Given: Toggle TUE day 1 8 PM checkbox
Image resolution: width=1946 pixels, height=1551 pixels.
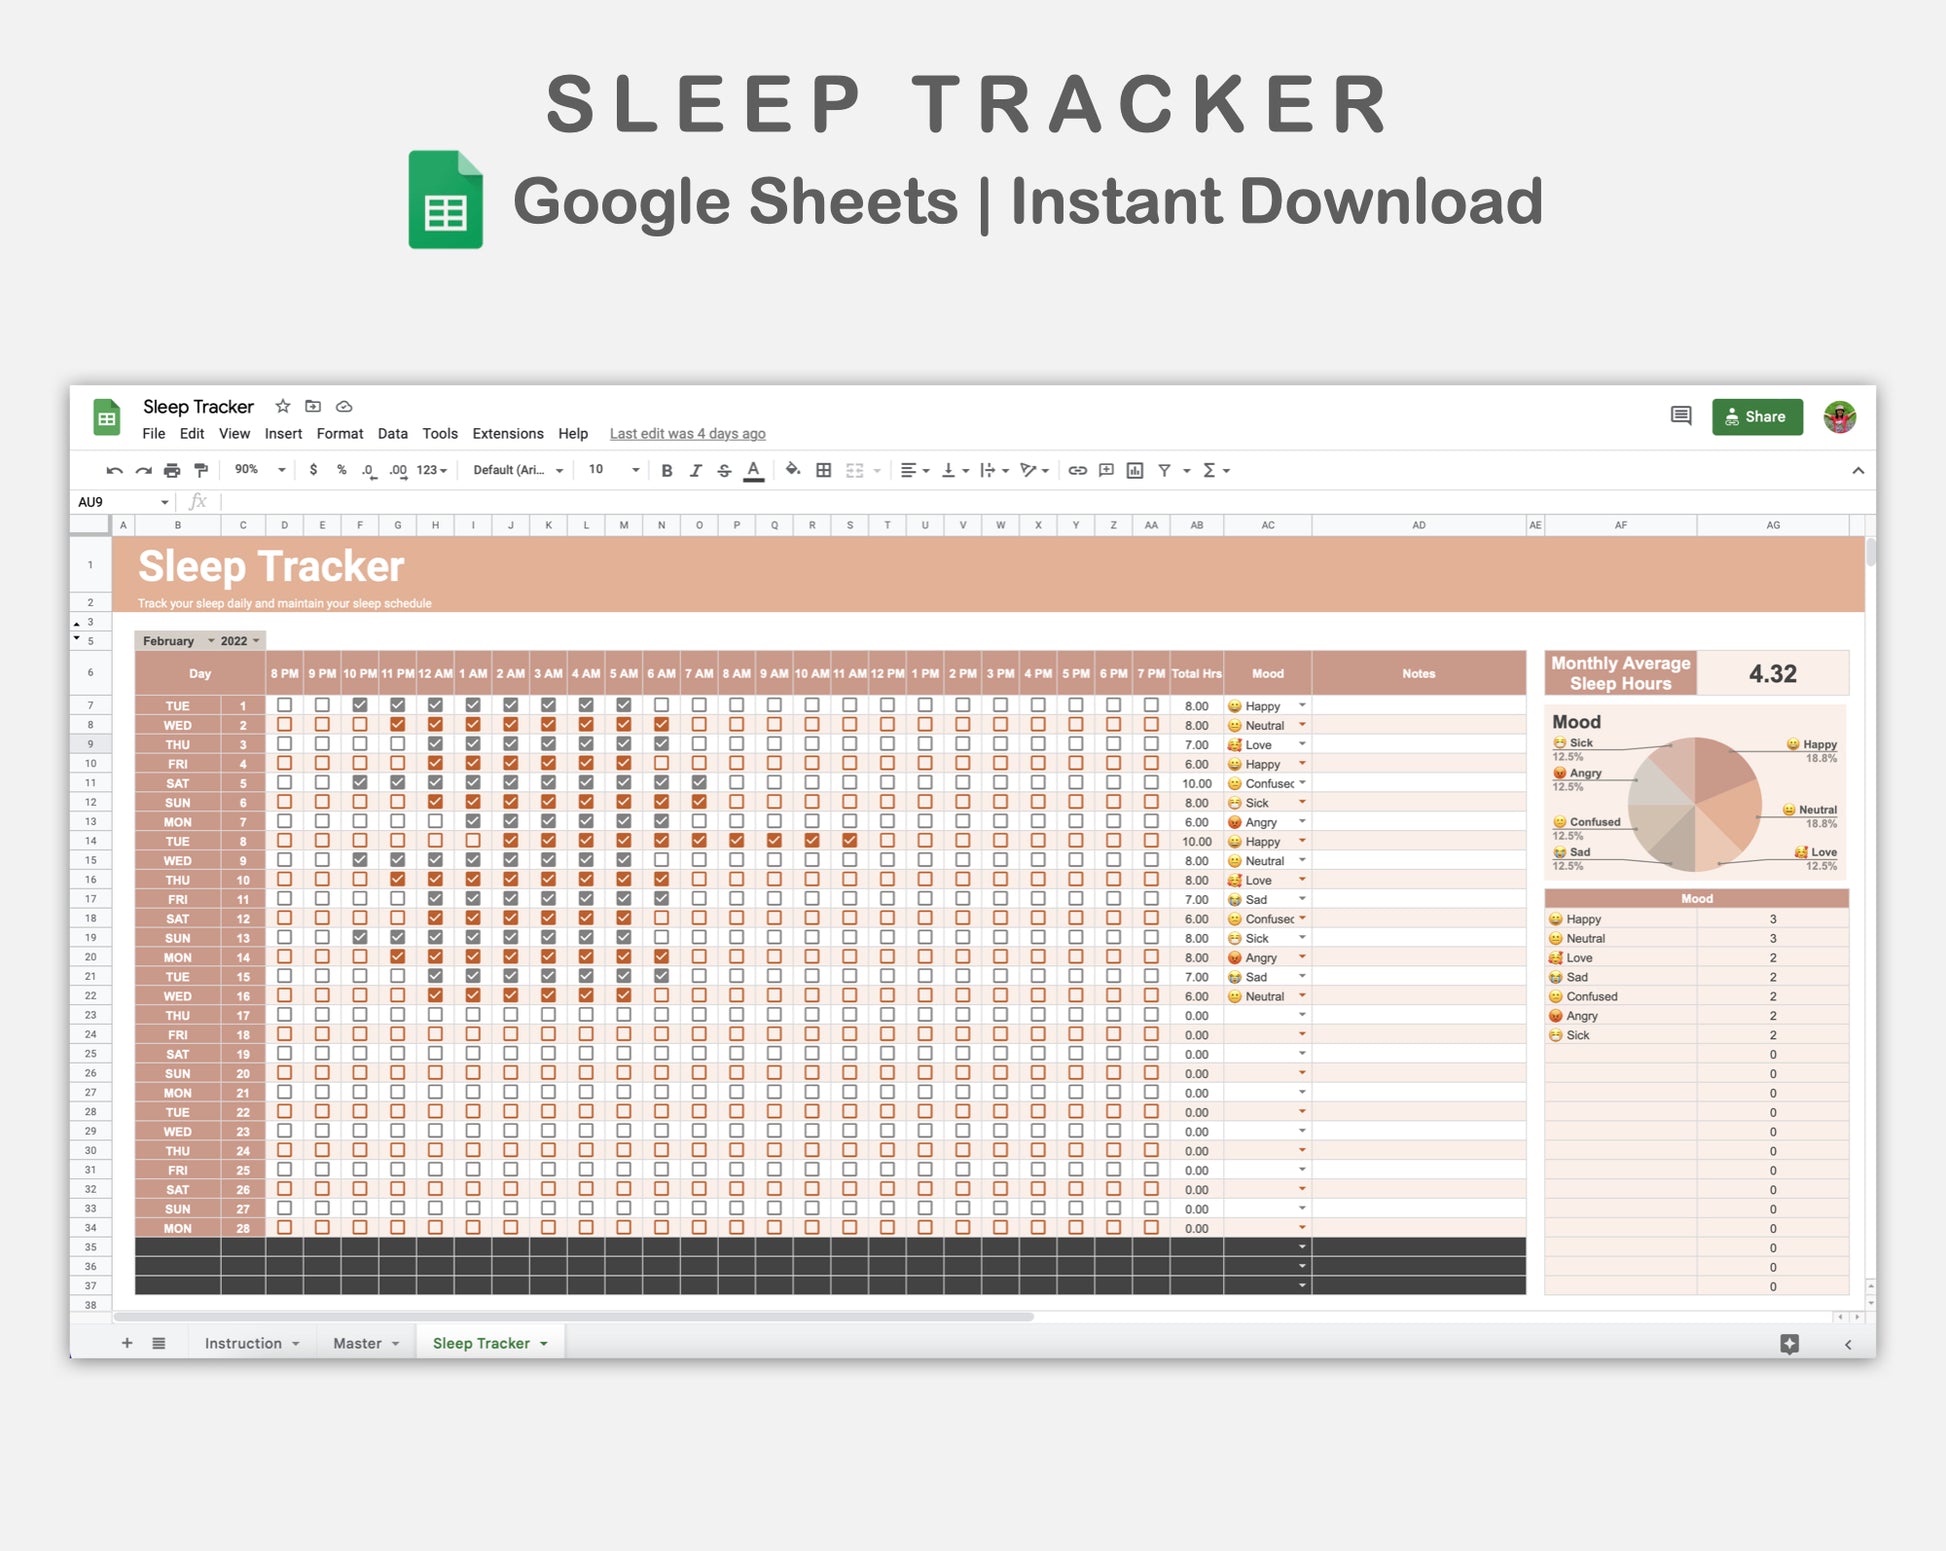Looking at the screenshot, I should pyautogui.click(x=285, y=705).
